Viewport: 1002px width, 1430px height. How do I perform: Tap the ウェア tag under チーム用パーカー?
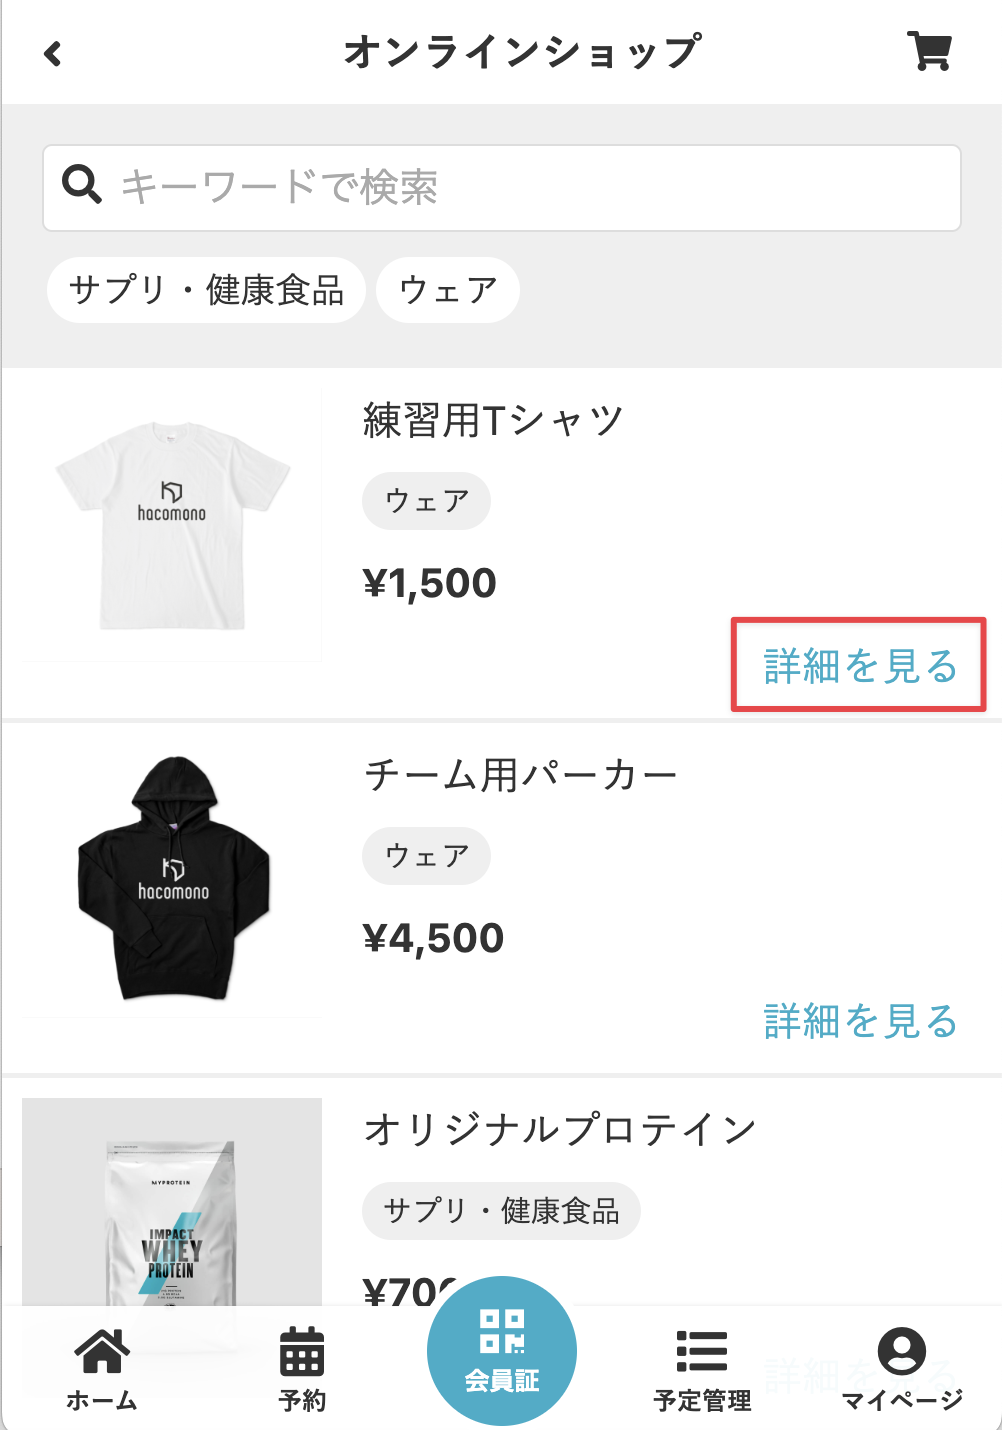coord(426,856)
